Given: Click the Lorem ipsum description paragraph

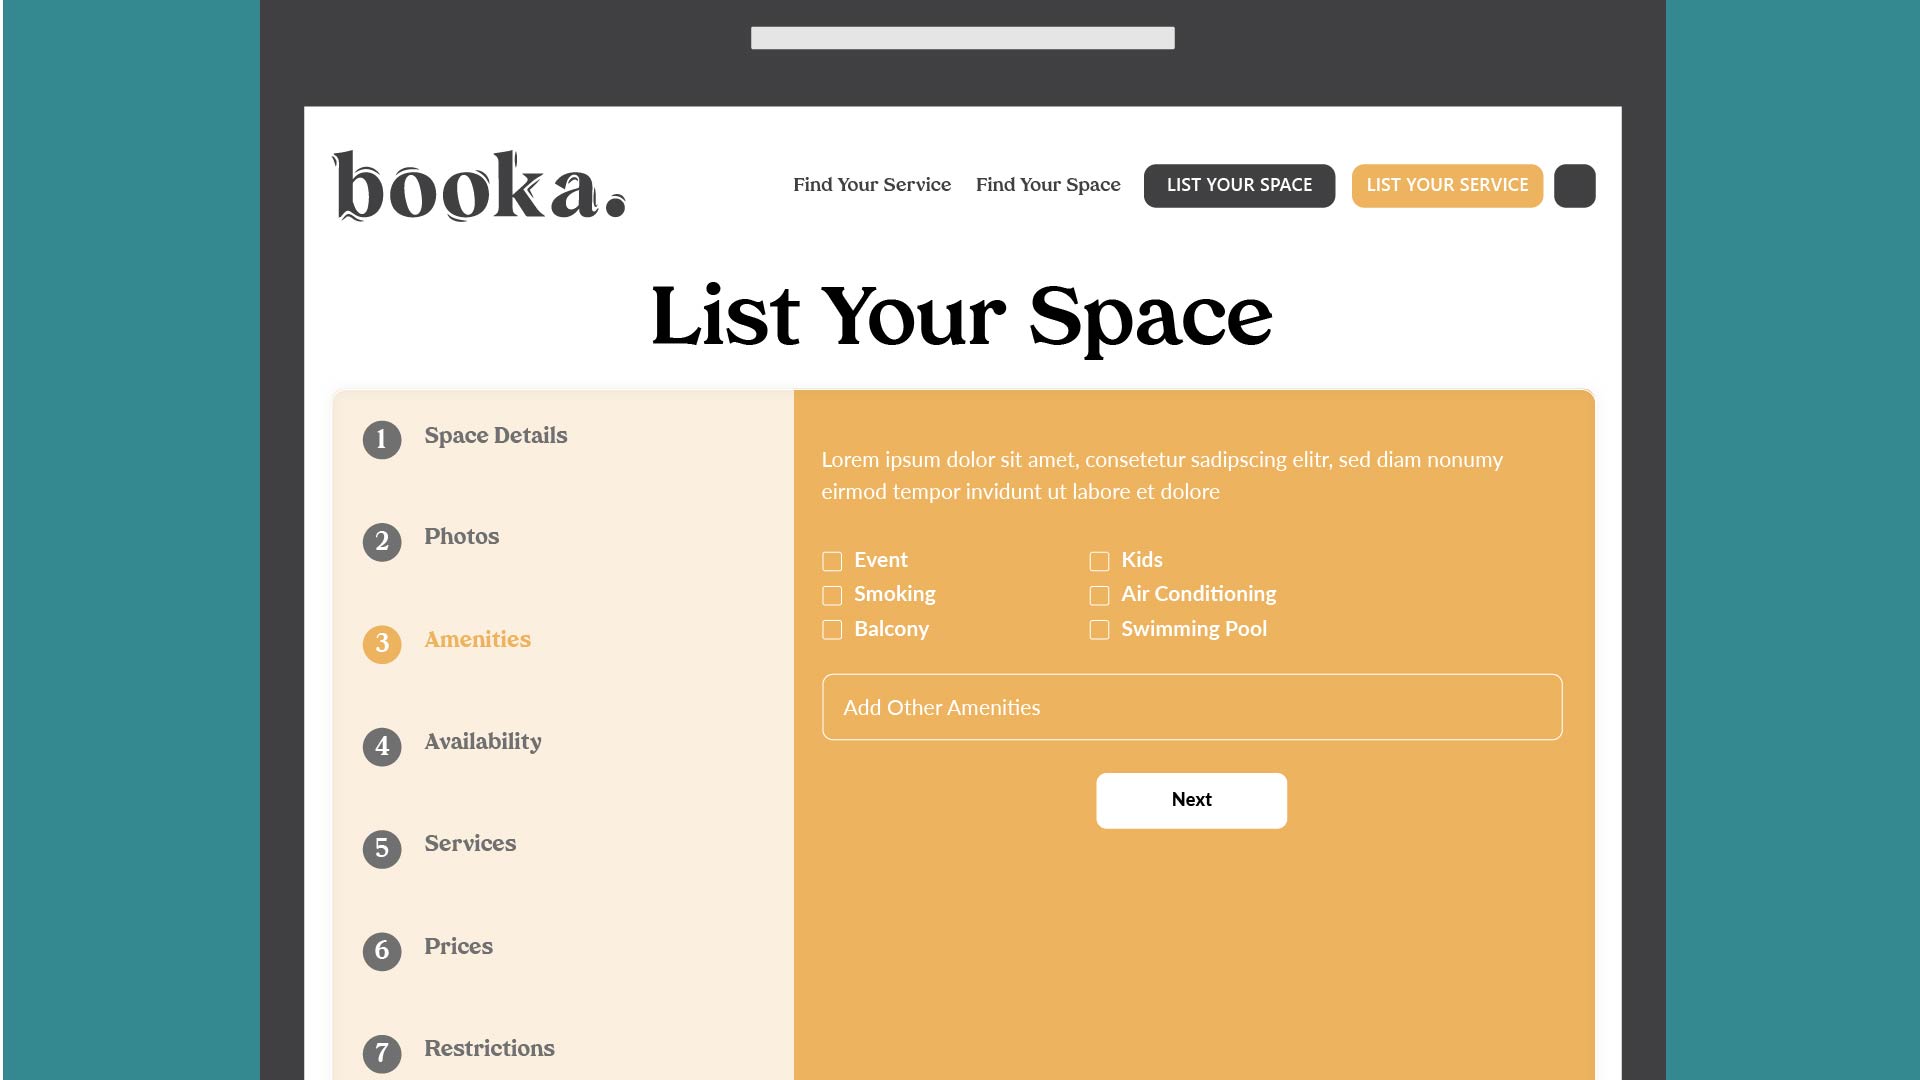Looking at the screenshot, I should click(x=1162, y=476).
